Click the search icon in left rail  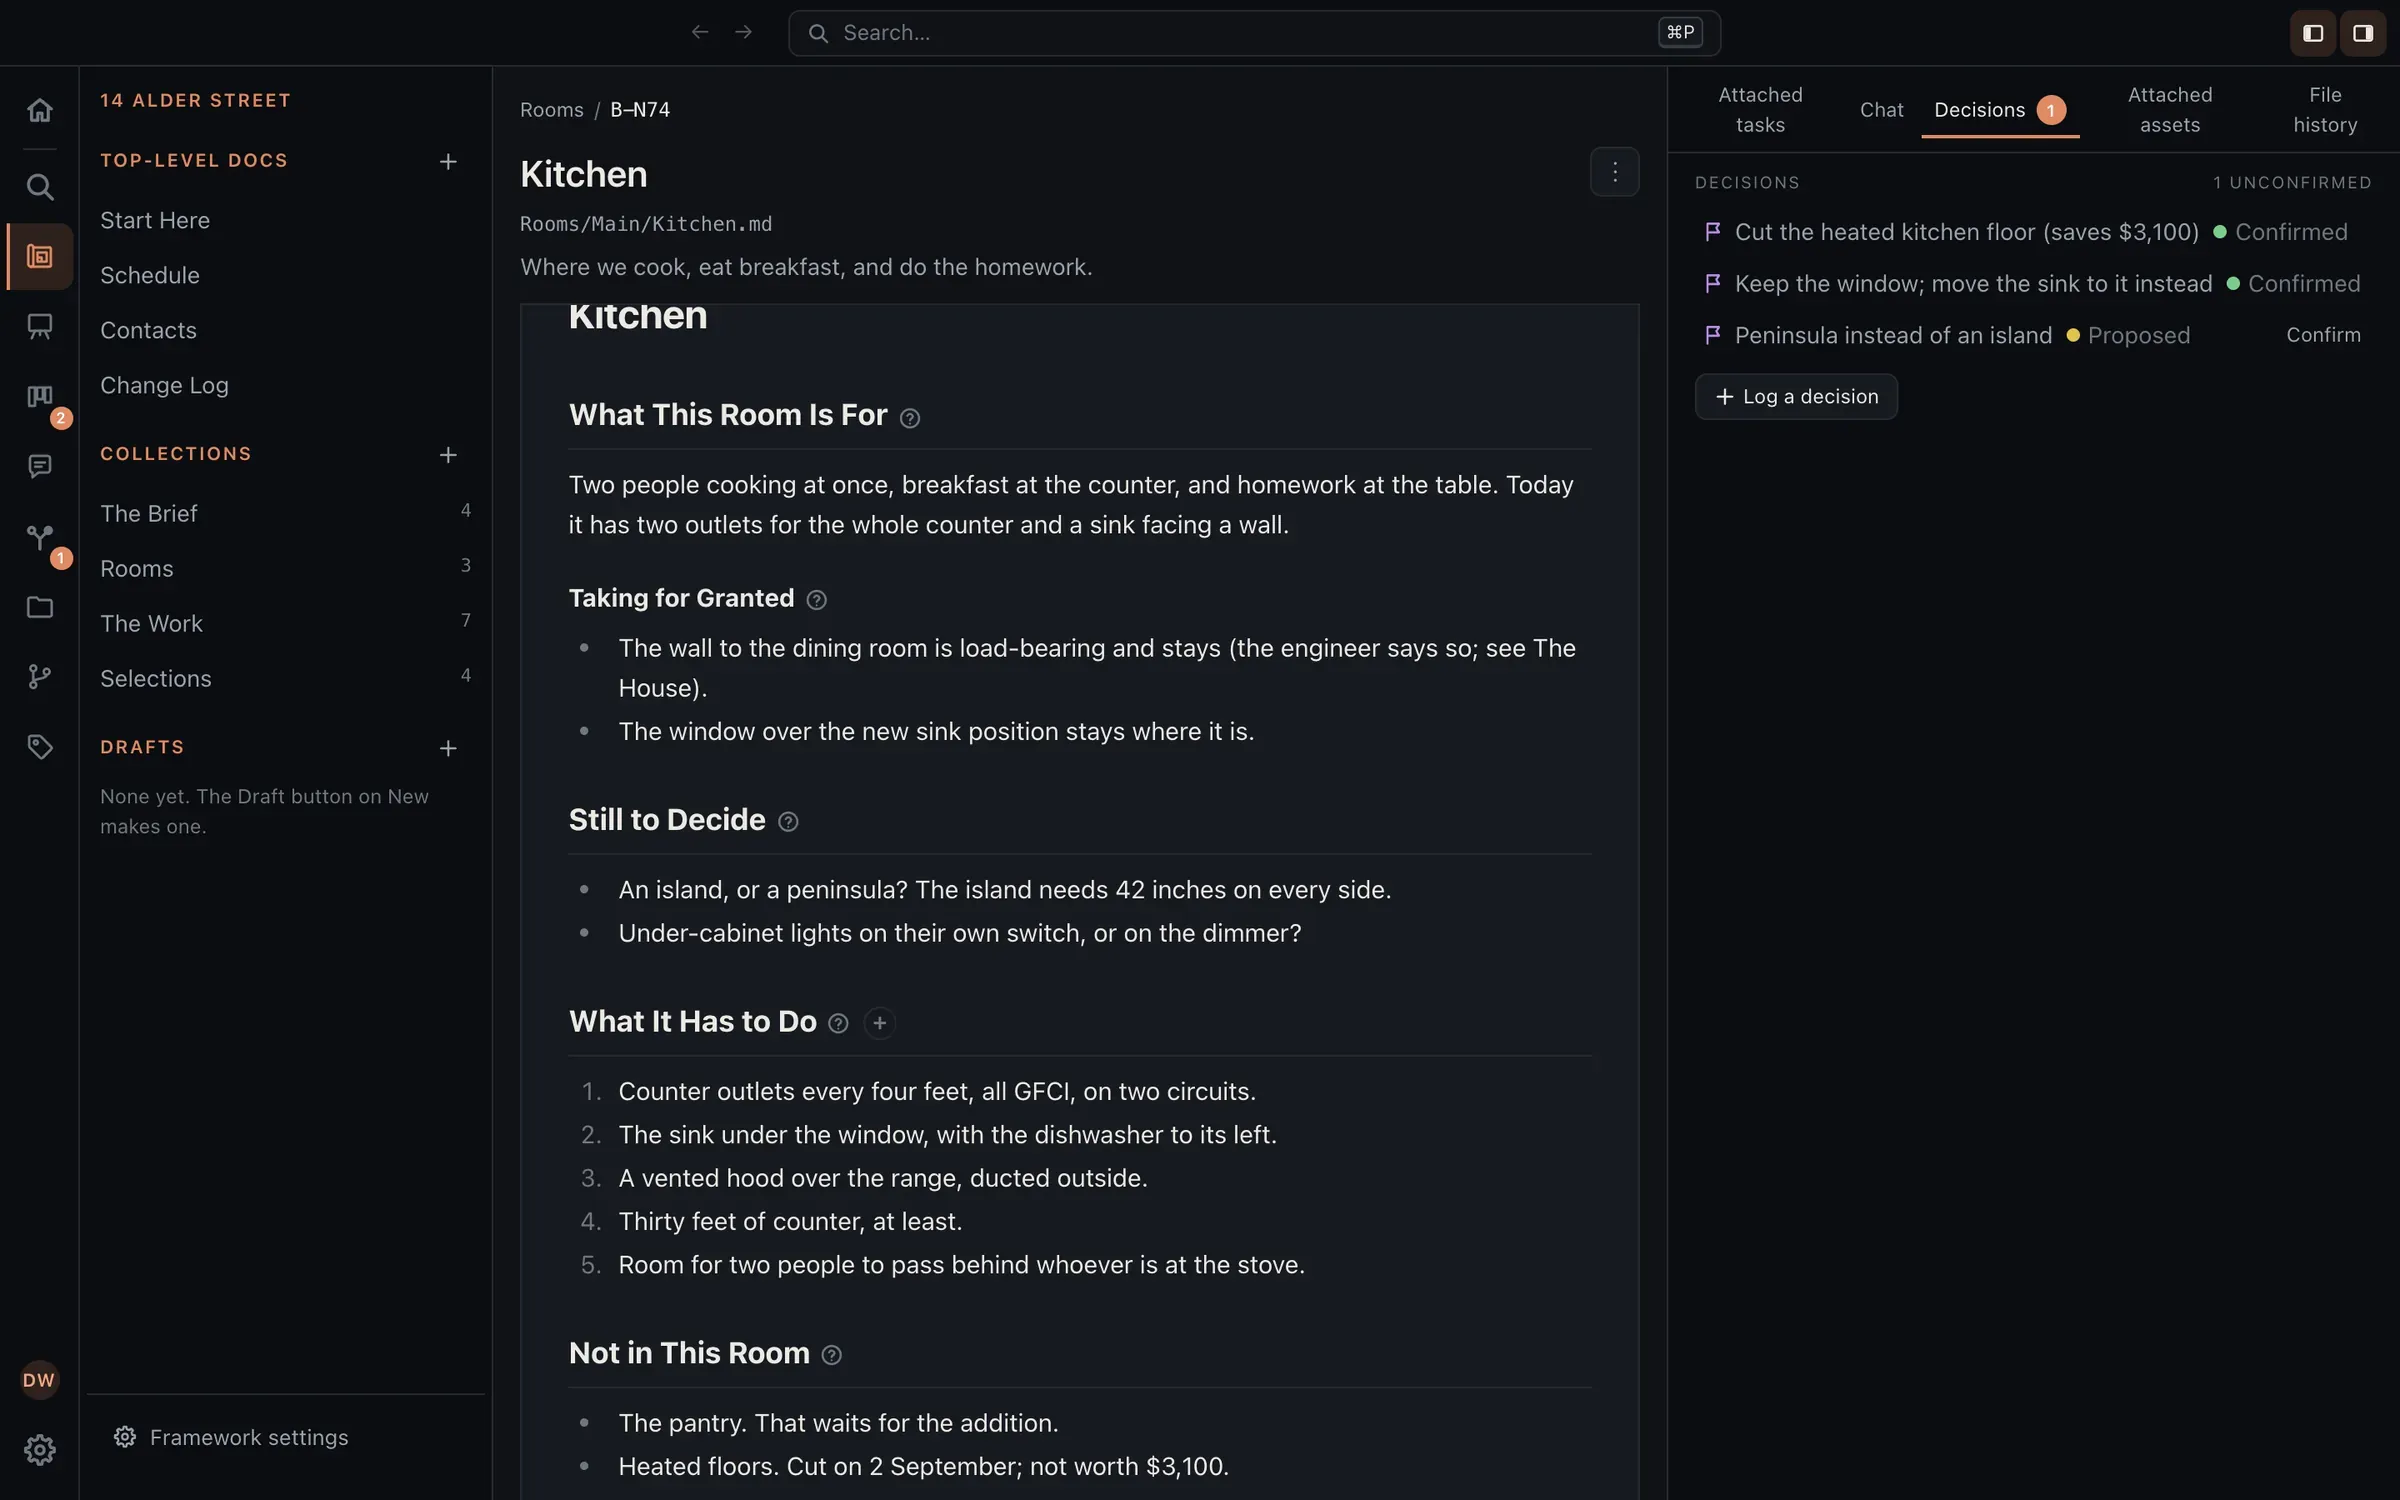click(x=40, y=187)
